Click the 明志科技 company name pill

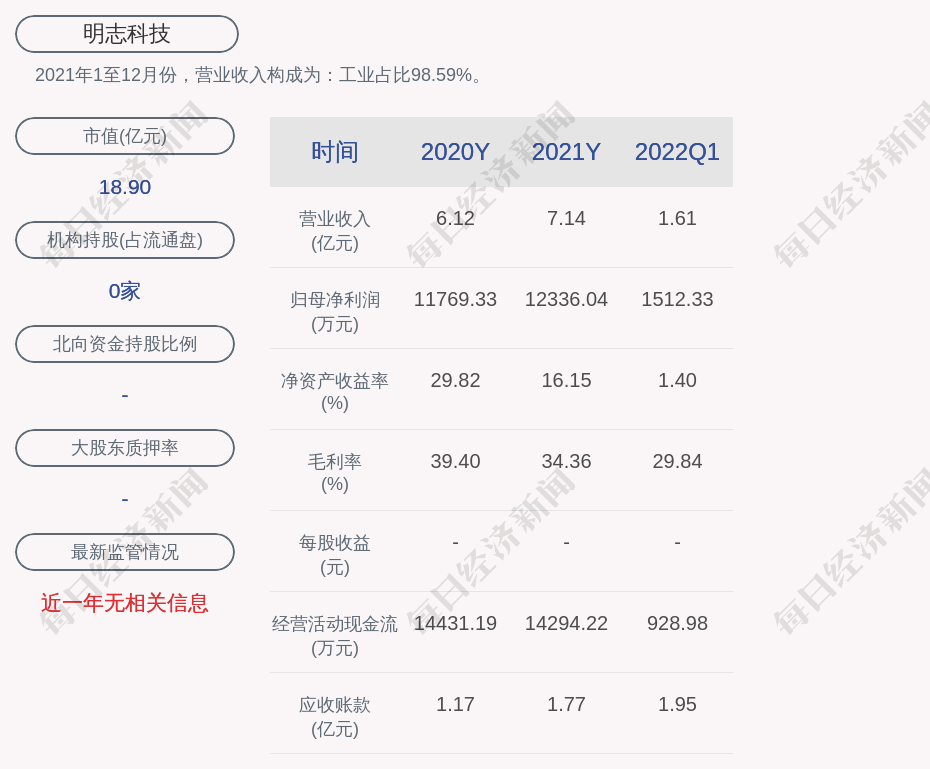127,34
